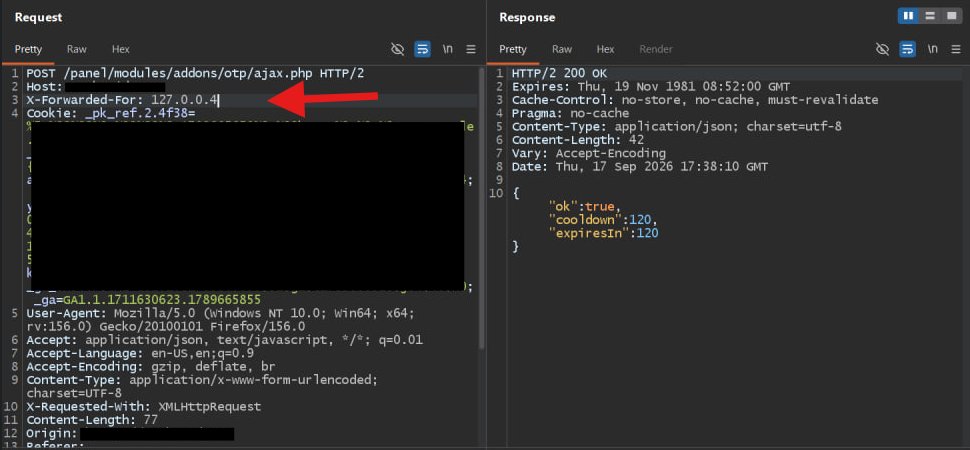This screenshot has width=970, height=450.
Task: Click the X-Requested-With: XMLHttpRequest header
Action: [144, 407]
